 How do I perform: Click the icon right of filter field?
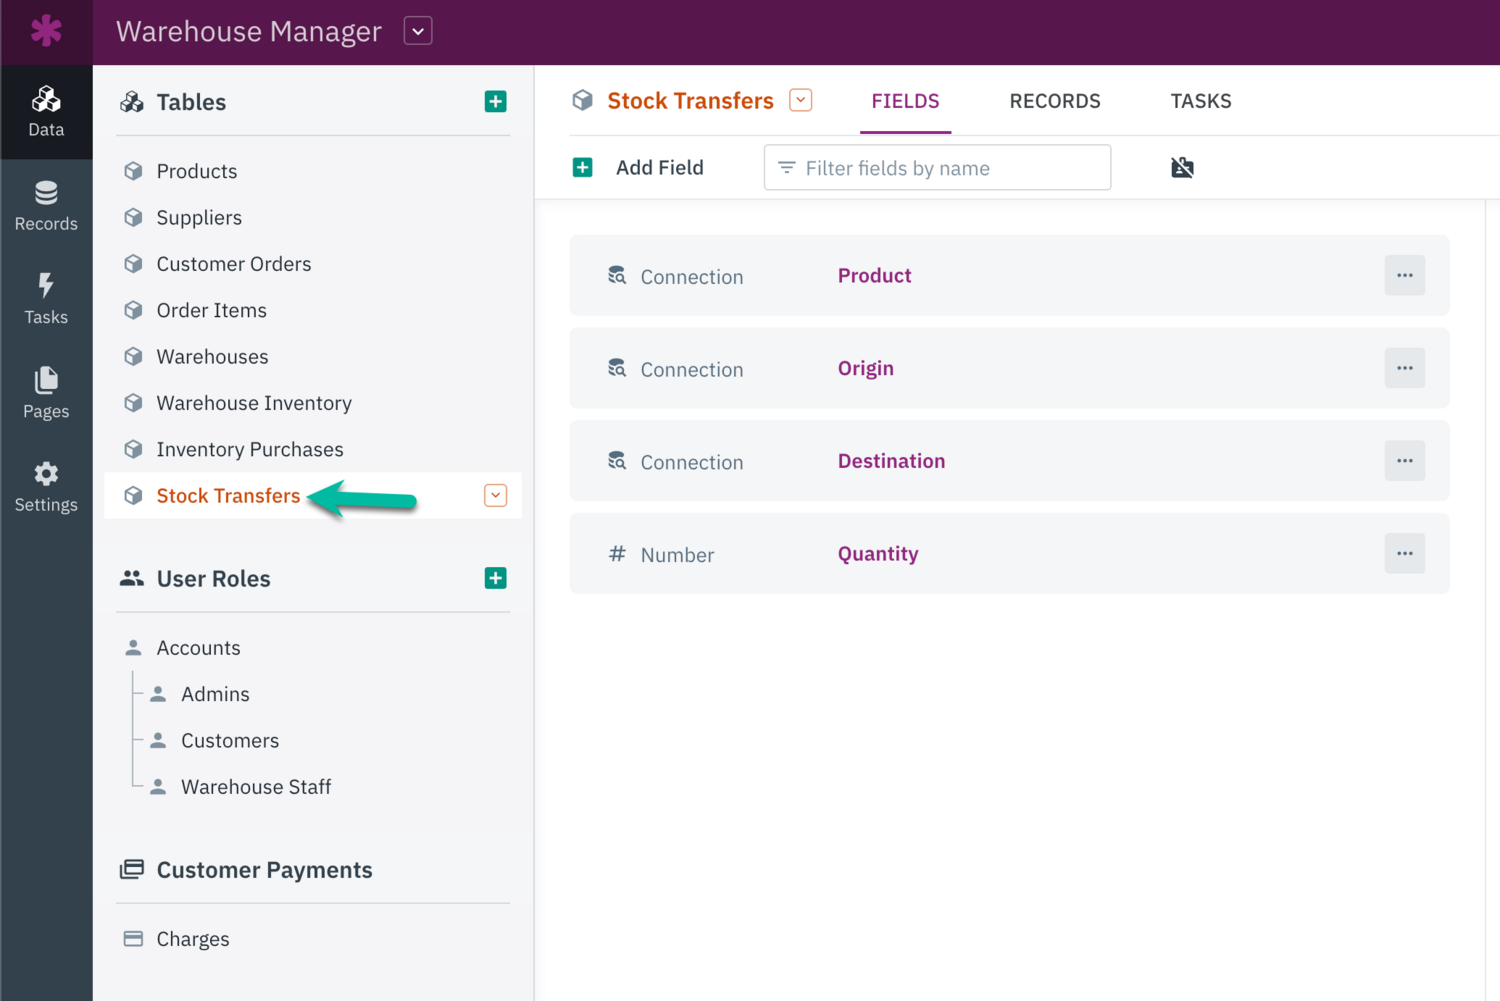(x=1182, y=168)
